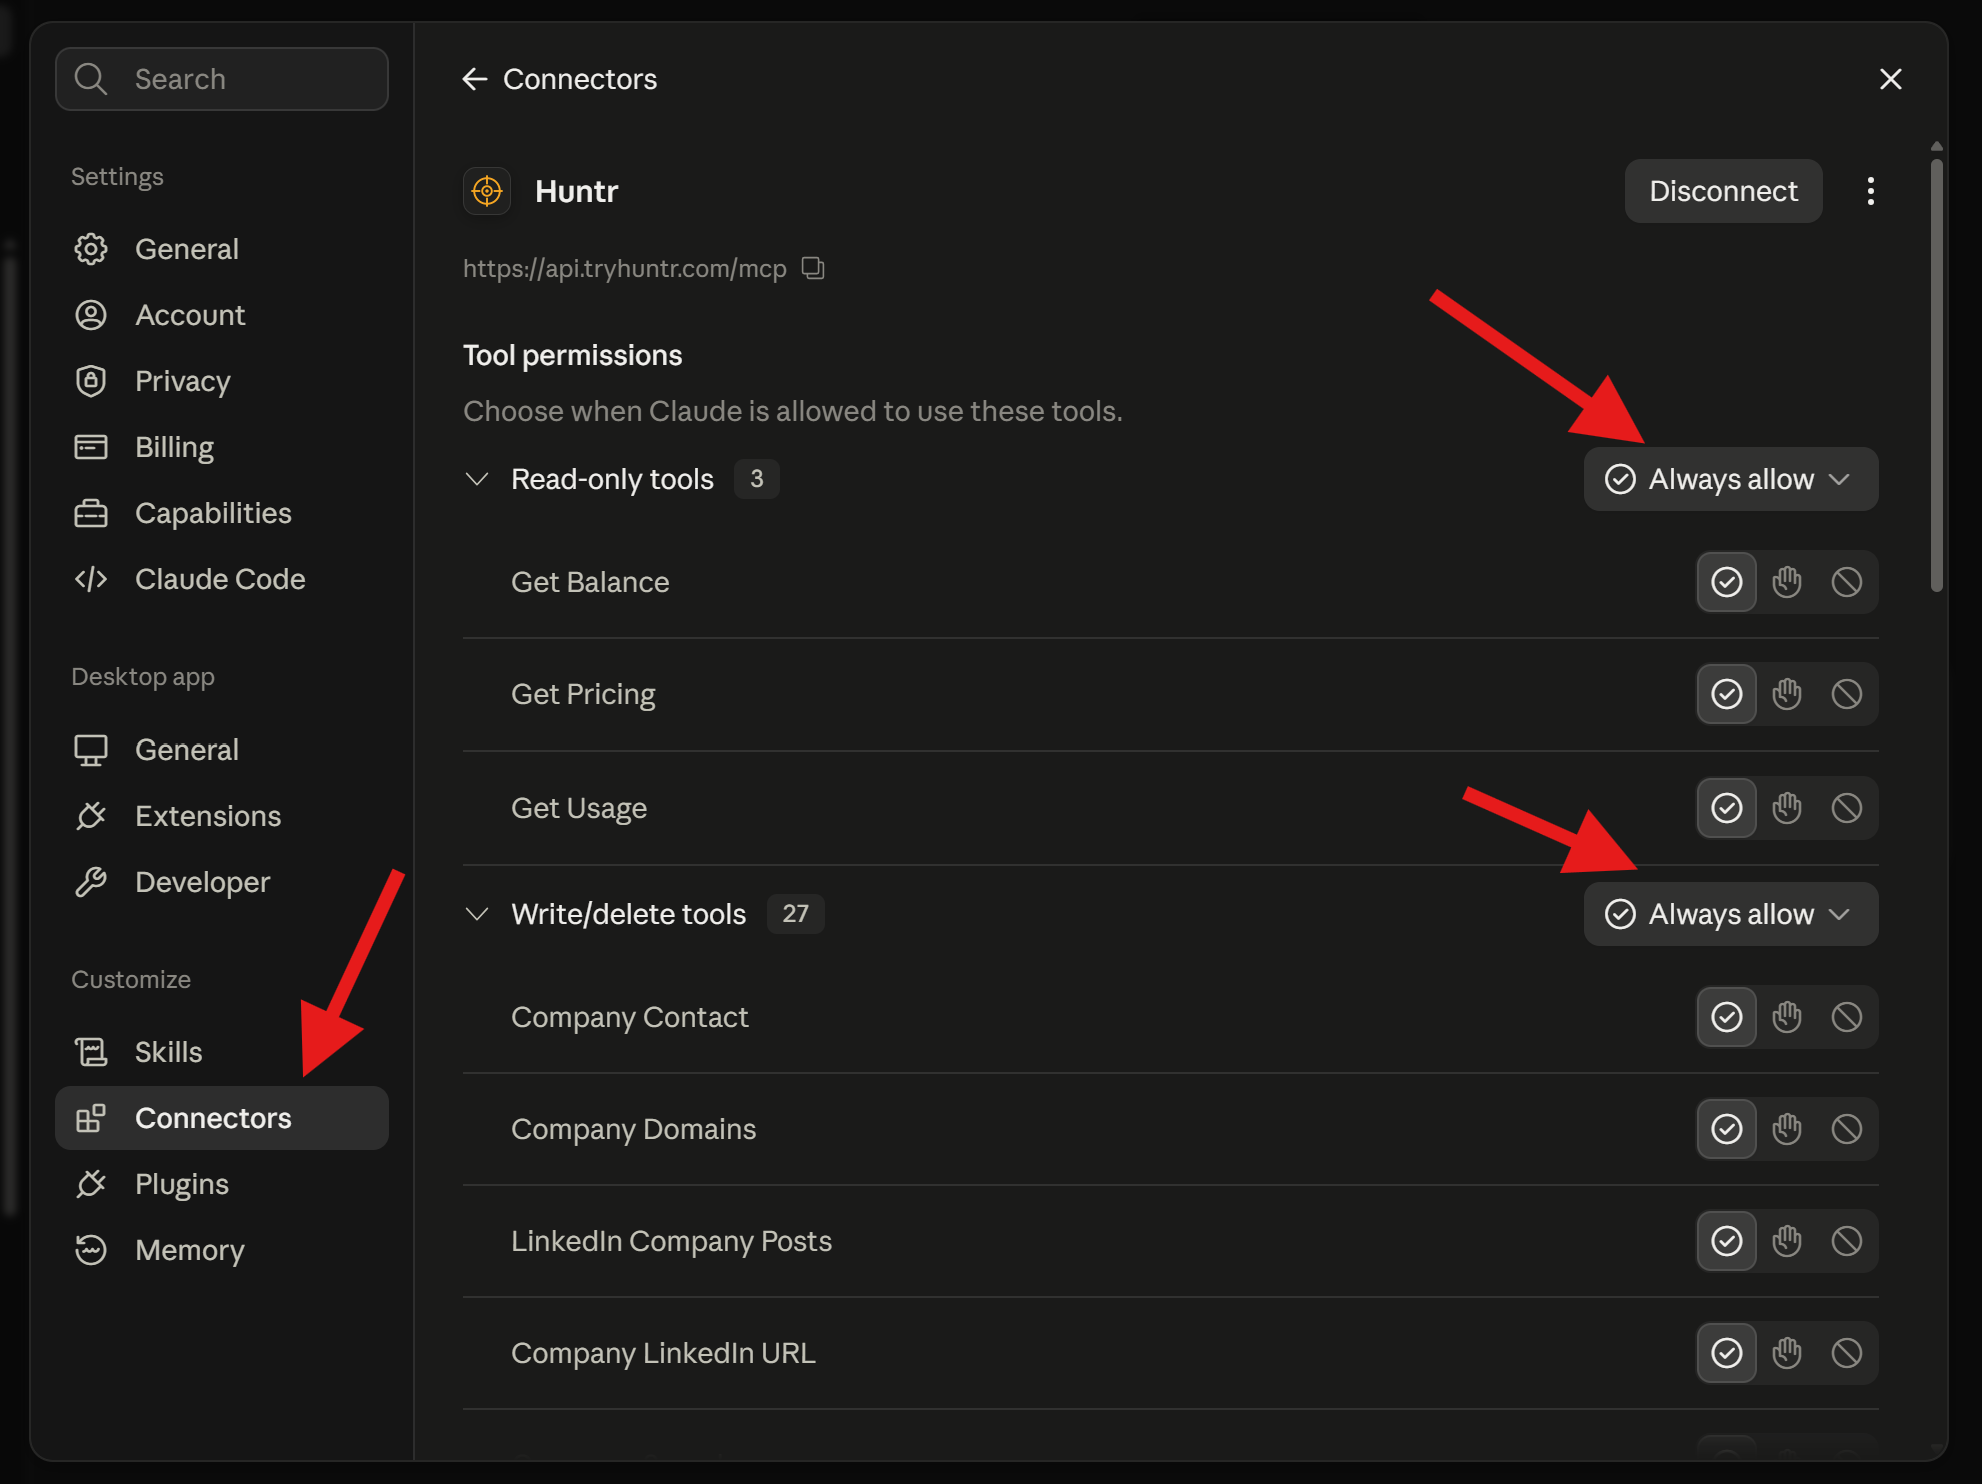This screenshot has width=1982, height=1484.
Task: Block the Get Pricing tool
Action: coord(1846,694)
